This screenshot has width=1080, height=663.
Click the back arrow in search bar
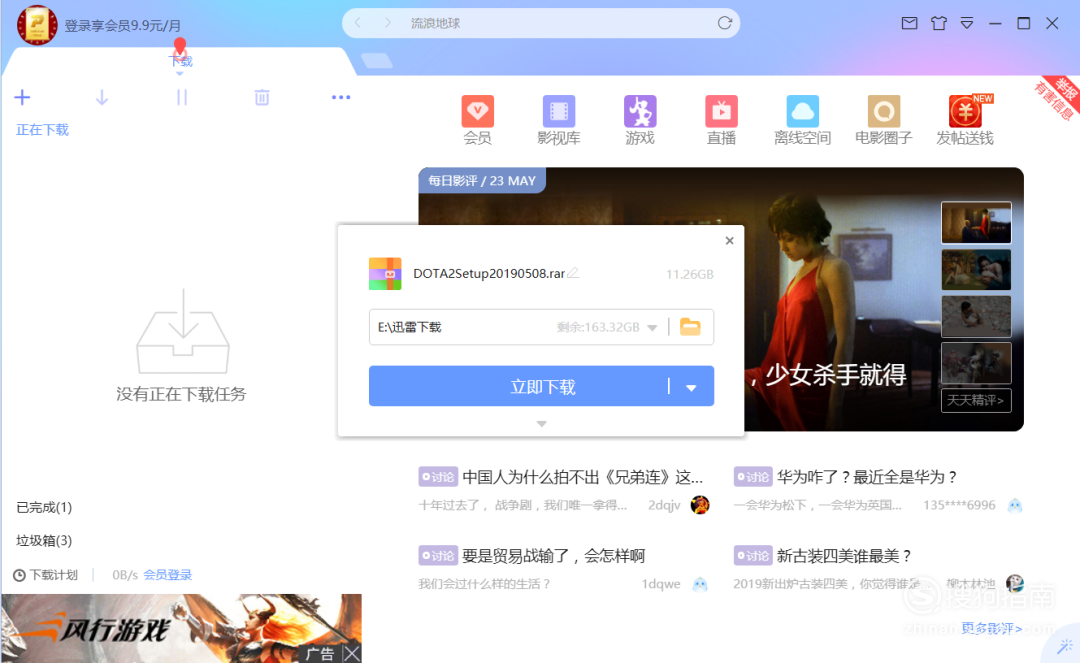pyautogui.click(x=357, y=23)
